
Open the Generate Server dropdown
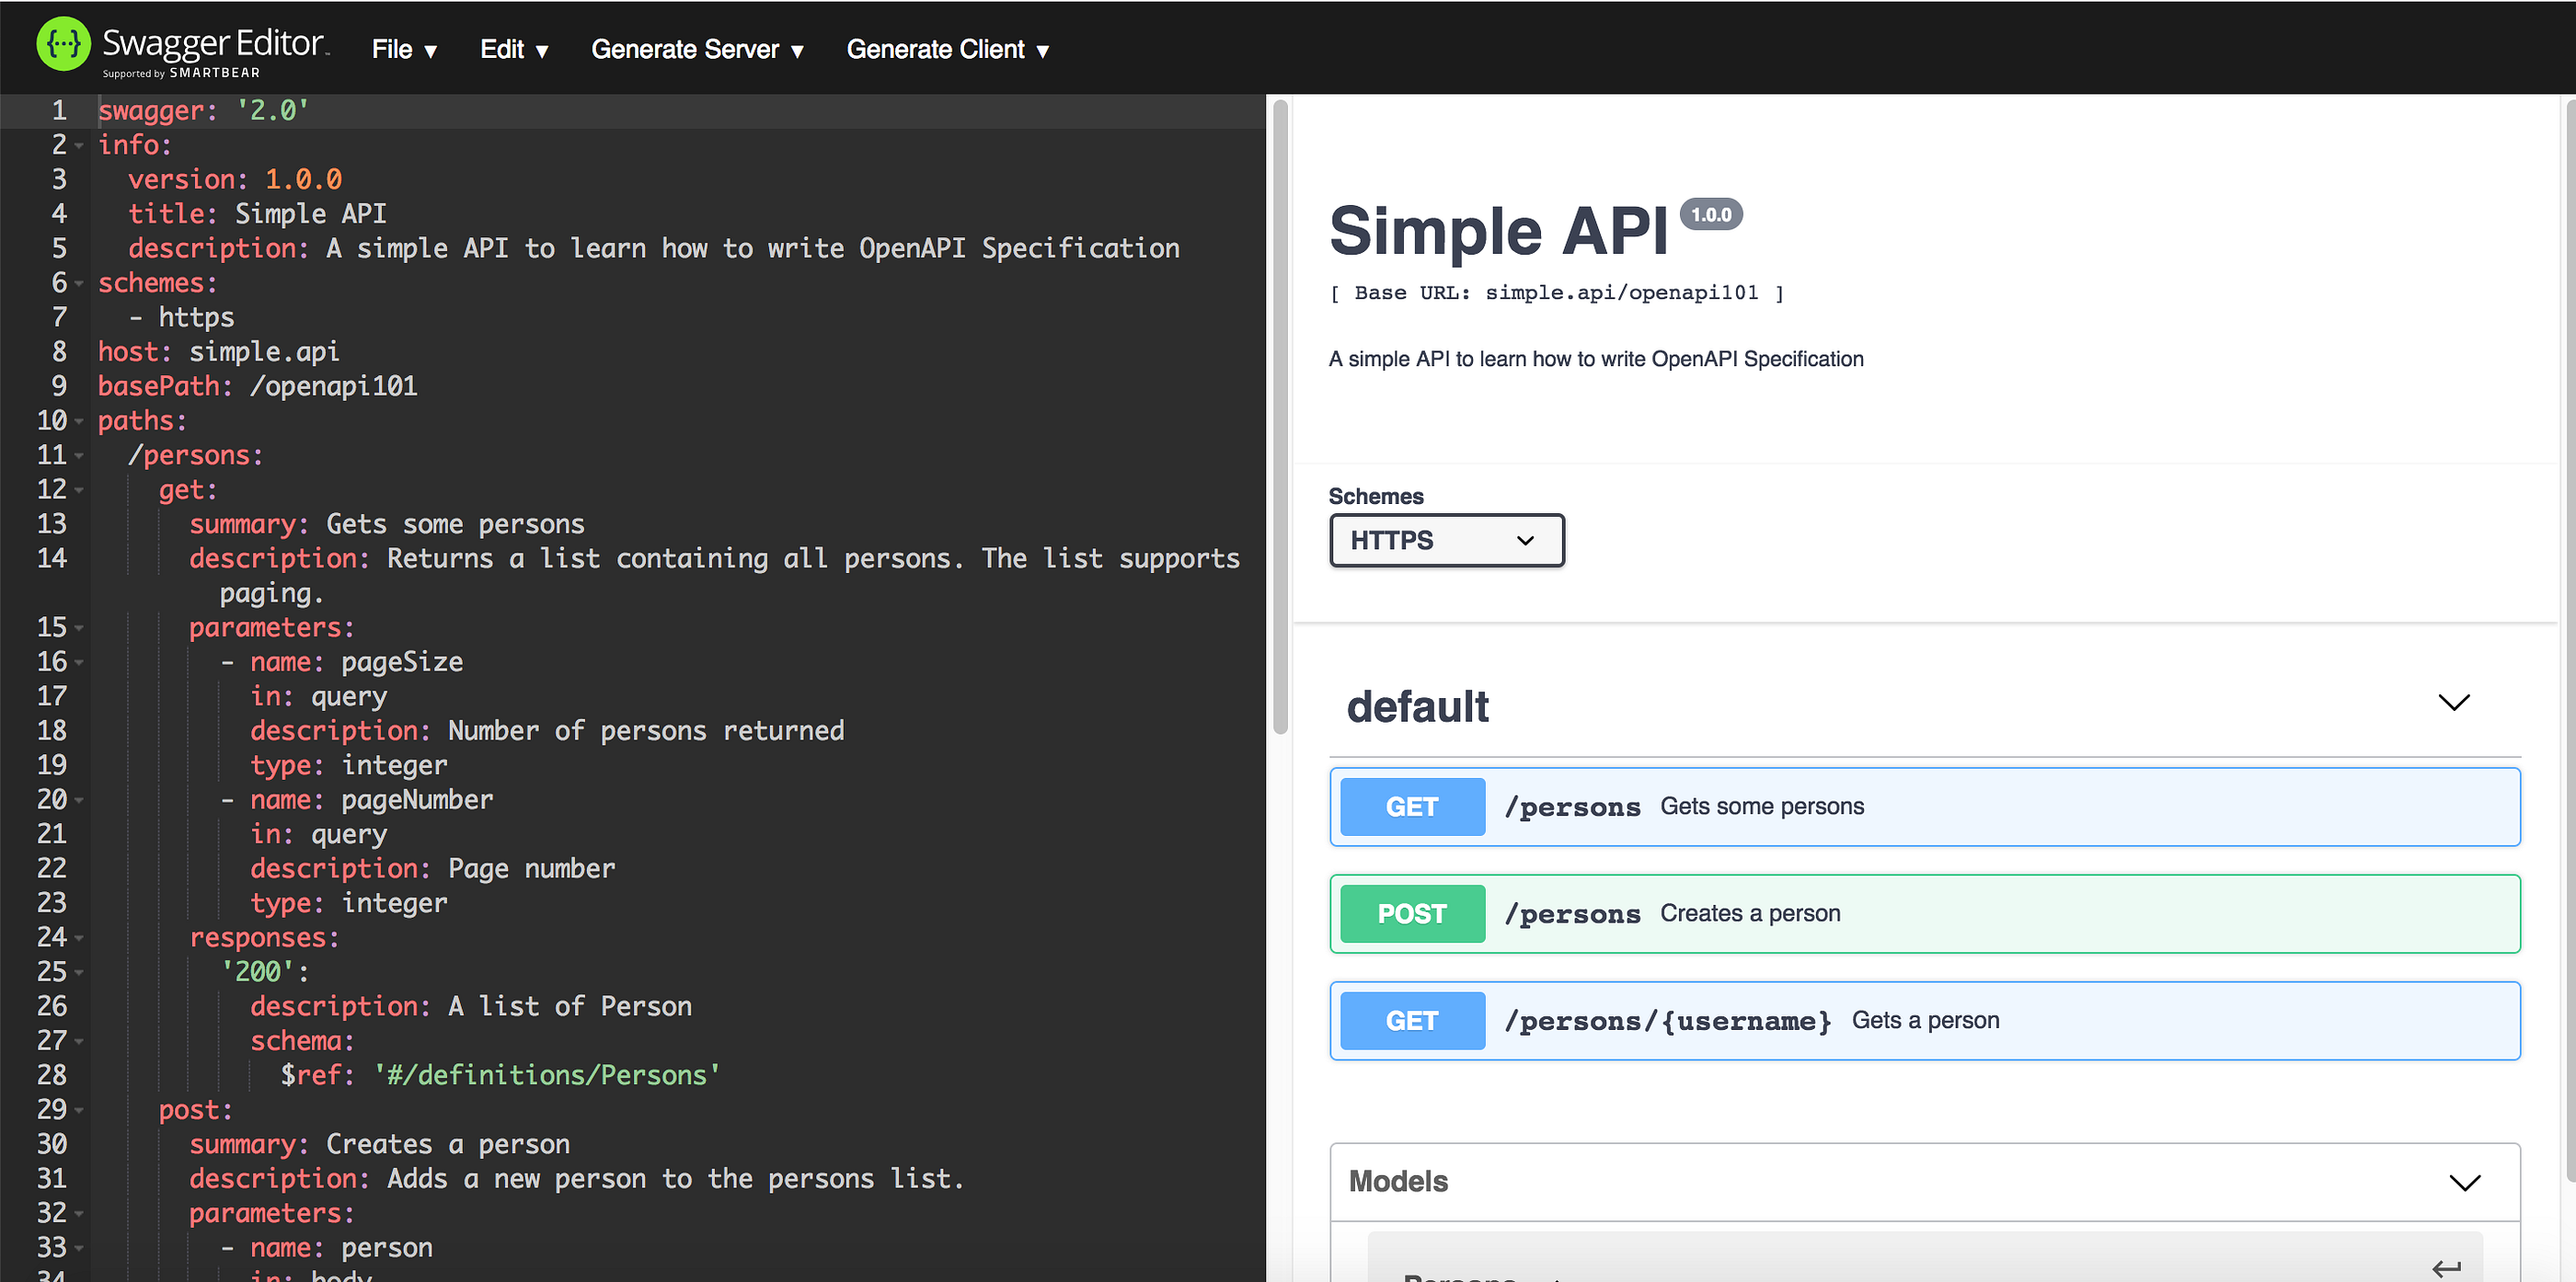697,49
